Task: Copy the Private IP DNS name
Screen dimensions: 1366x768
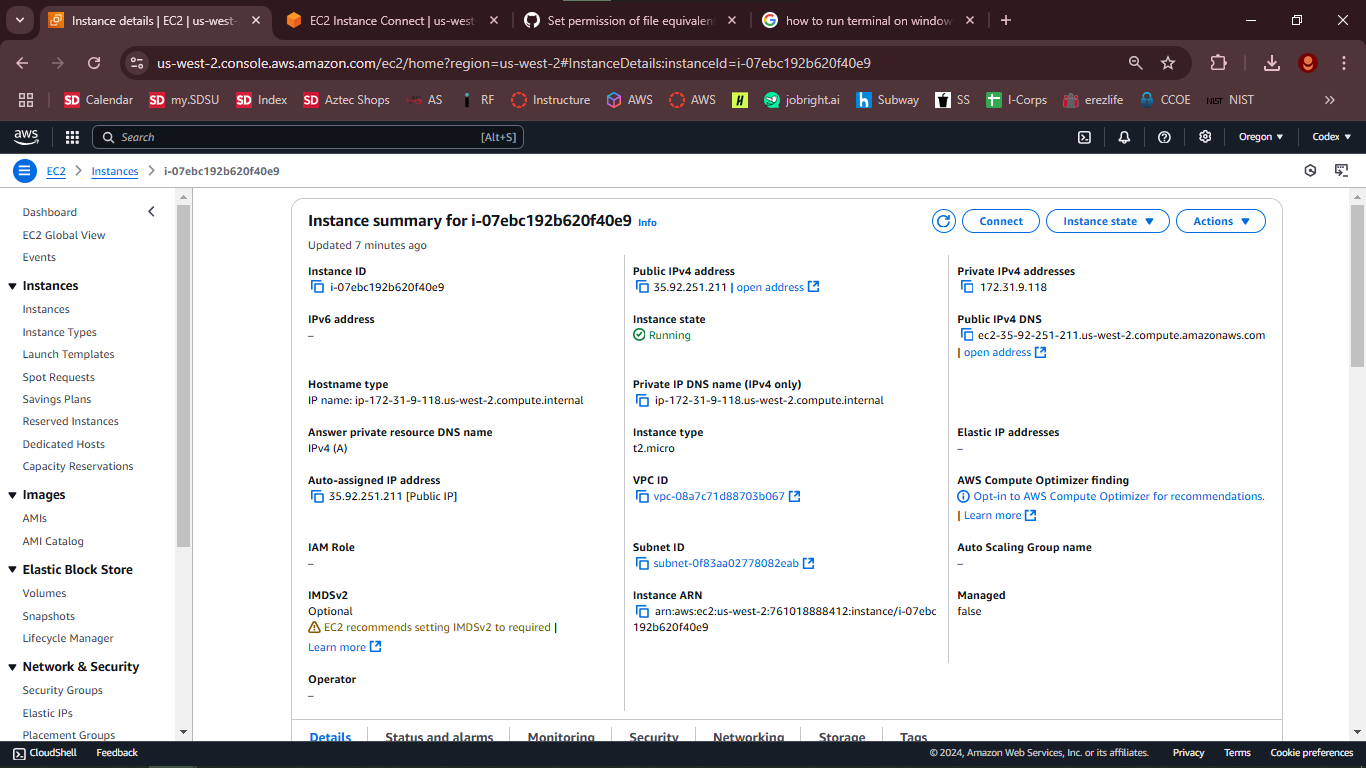Action: click(x=643, y=400)
